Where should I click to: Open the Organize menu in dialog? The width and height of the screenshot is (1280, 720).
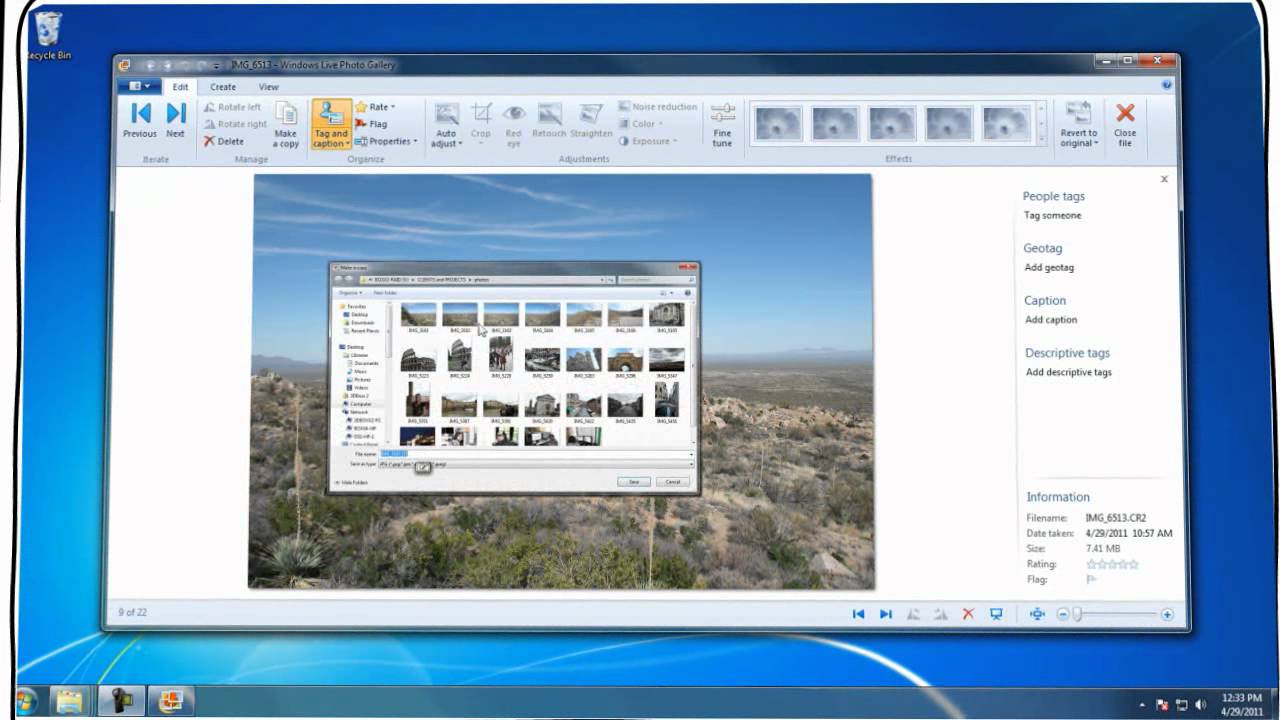coord(349,292)
